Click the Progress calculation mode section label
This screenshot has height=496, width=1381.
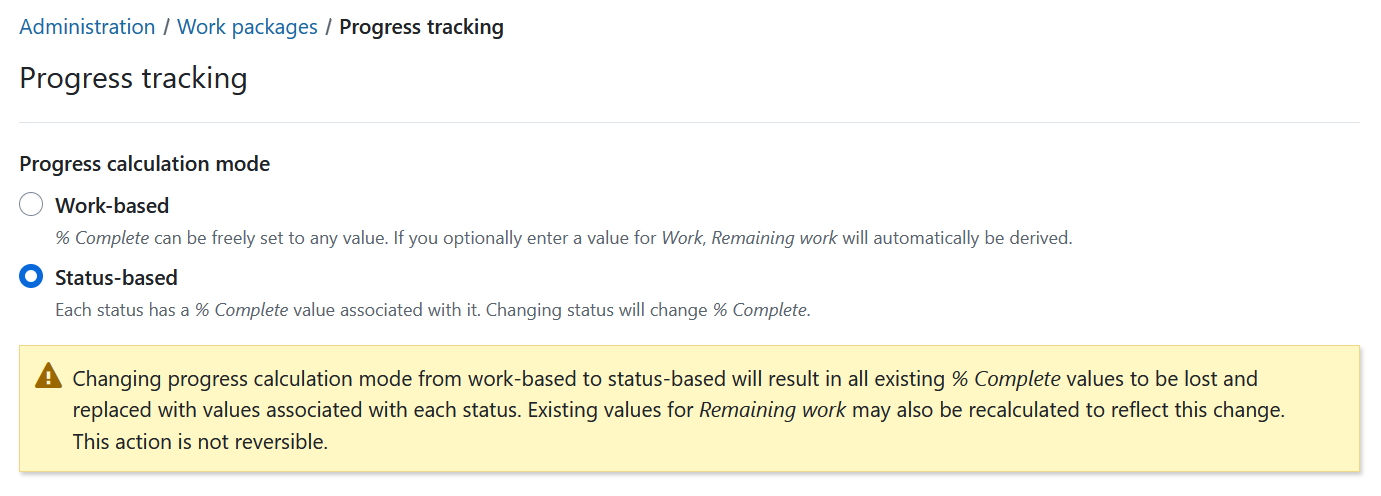(x=144, y=163)
